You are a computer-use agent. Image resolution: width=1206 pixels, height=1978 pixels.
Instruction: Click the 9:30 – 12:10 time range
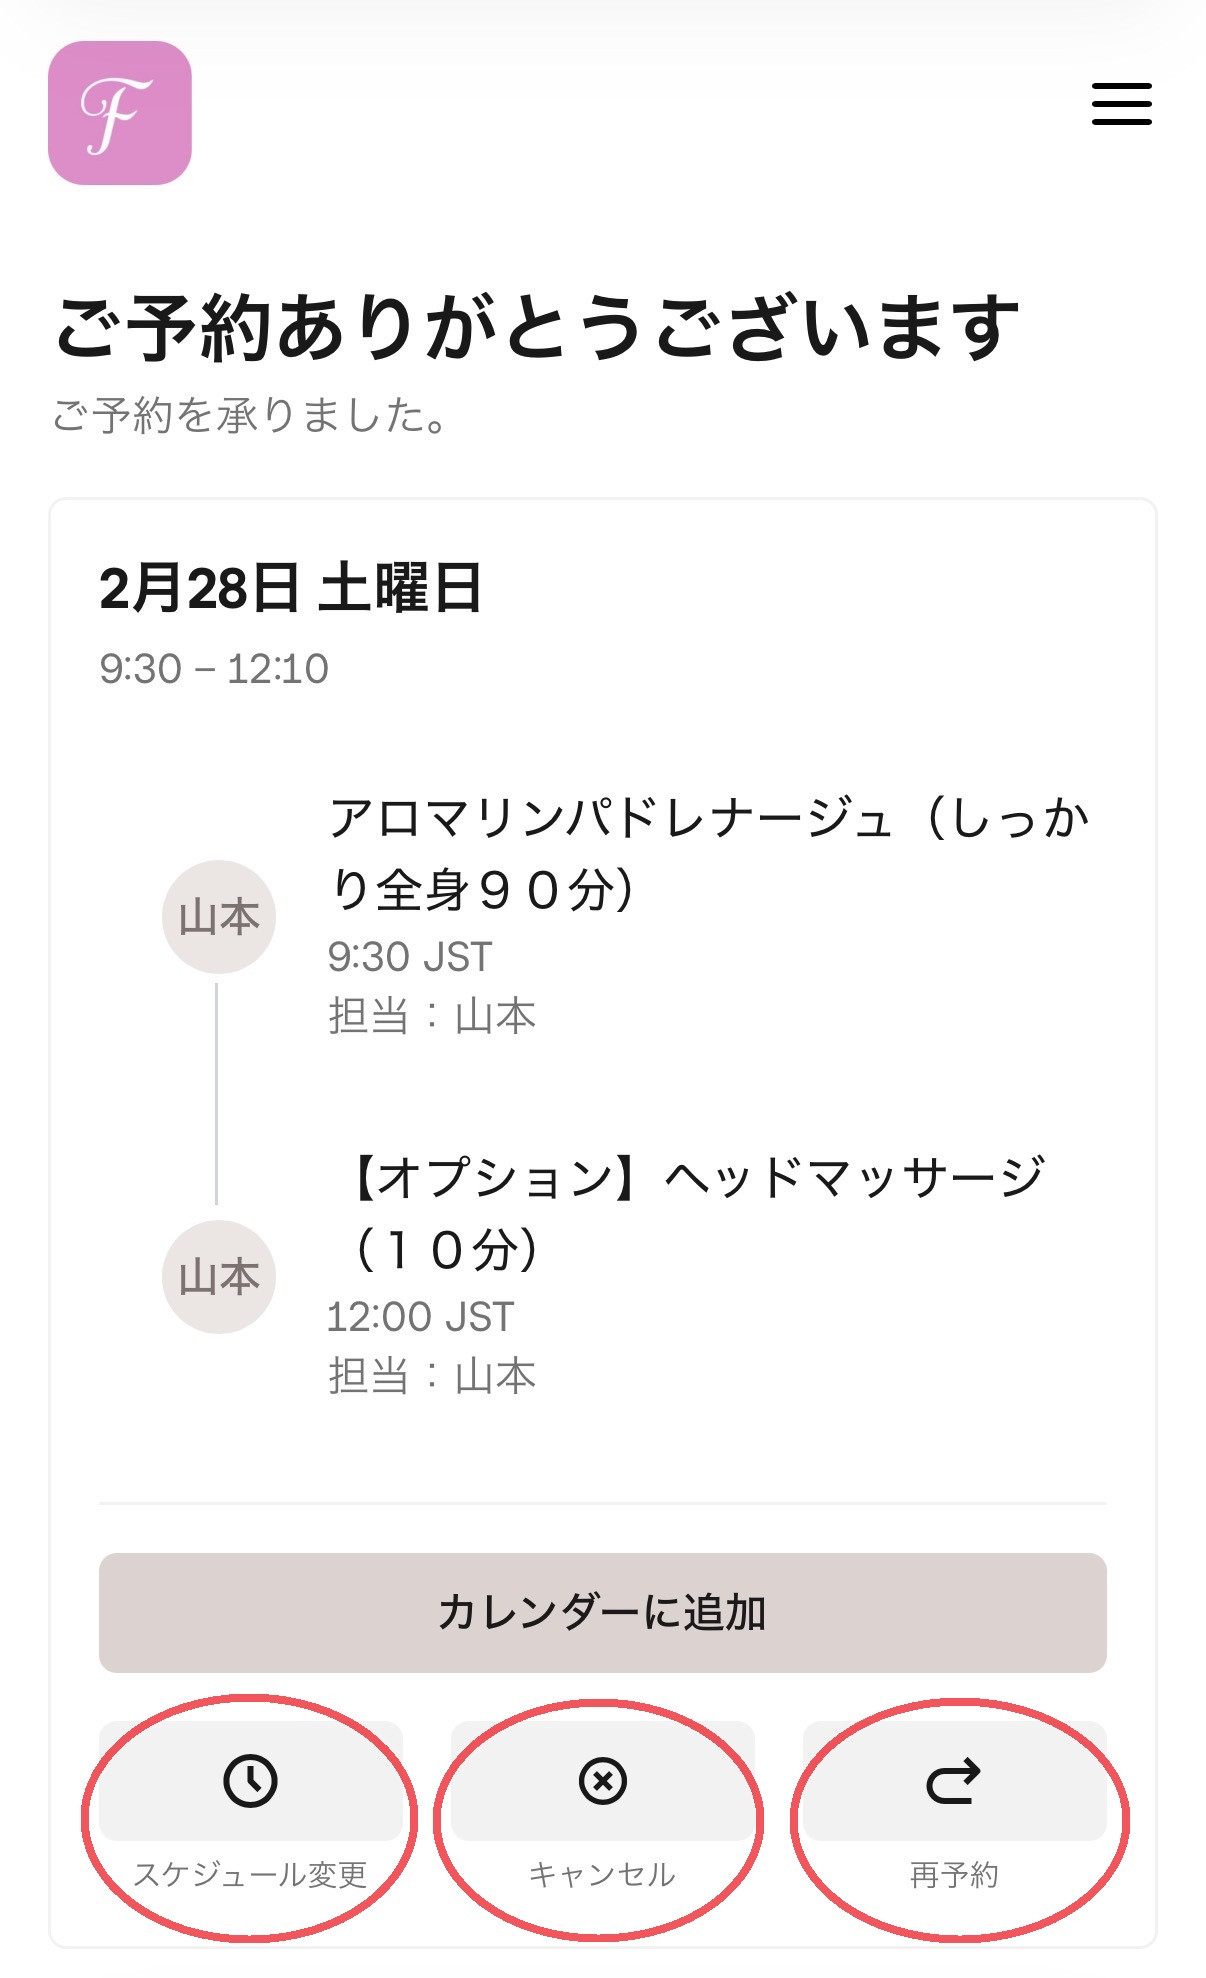click(214, 669)
